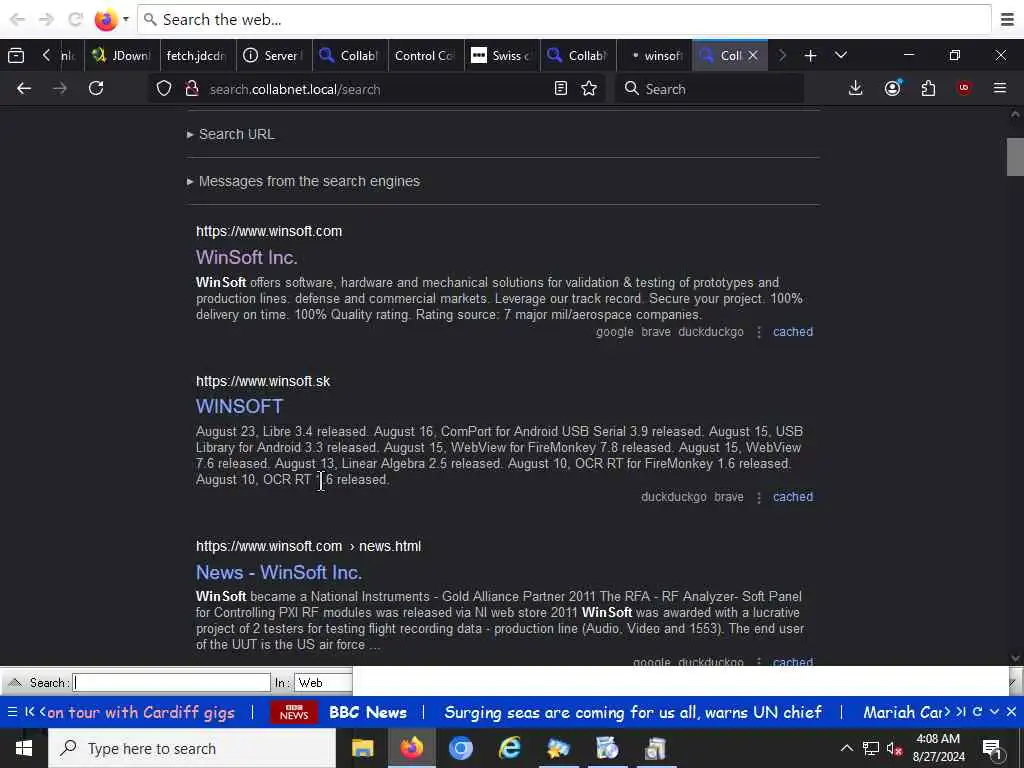The image size is (1024, 768).
Task: Close the active Coll tab
Action: pos(753,56)
